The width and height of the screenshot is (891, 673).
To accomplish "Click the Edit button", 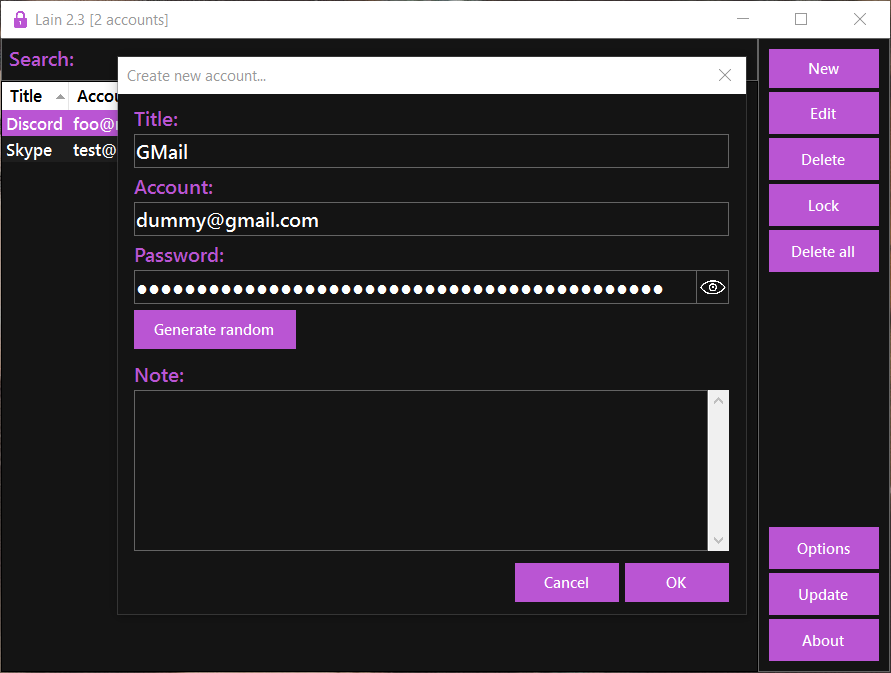I will click(823, 114).
